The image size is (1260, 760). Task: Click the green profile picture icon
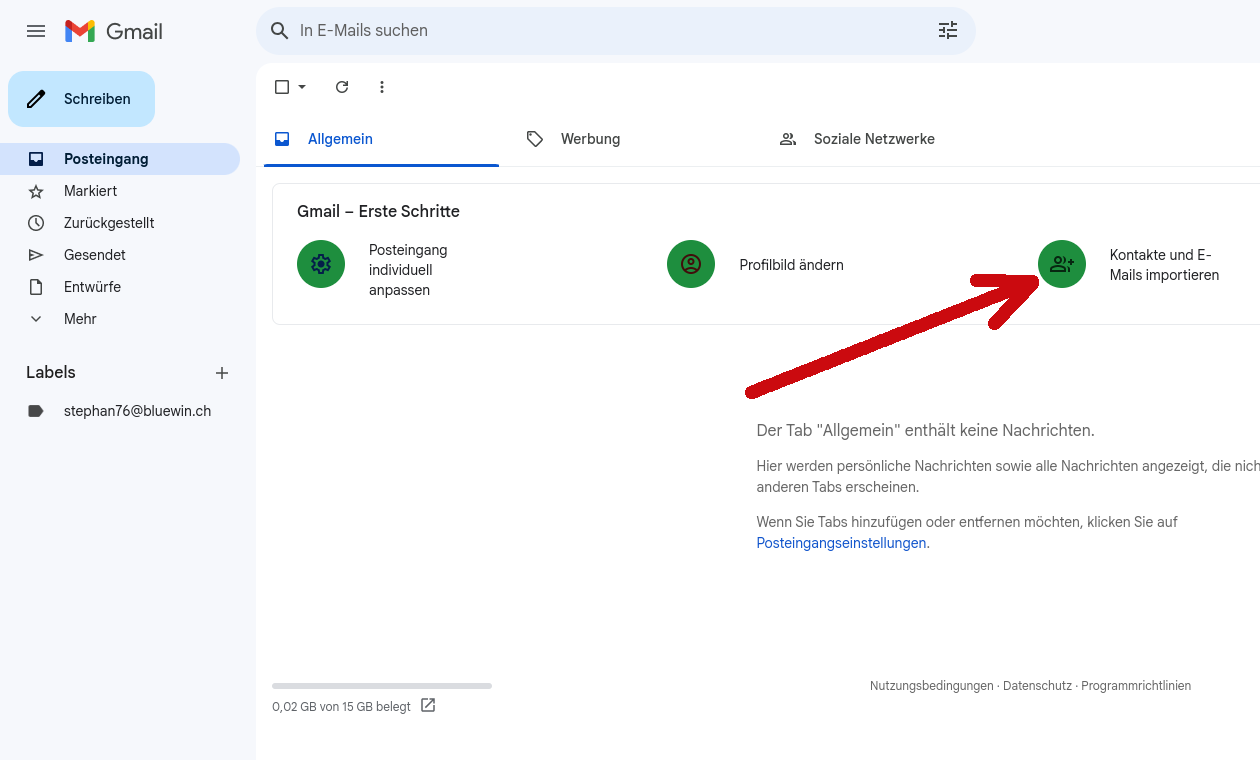click(691, 264)
